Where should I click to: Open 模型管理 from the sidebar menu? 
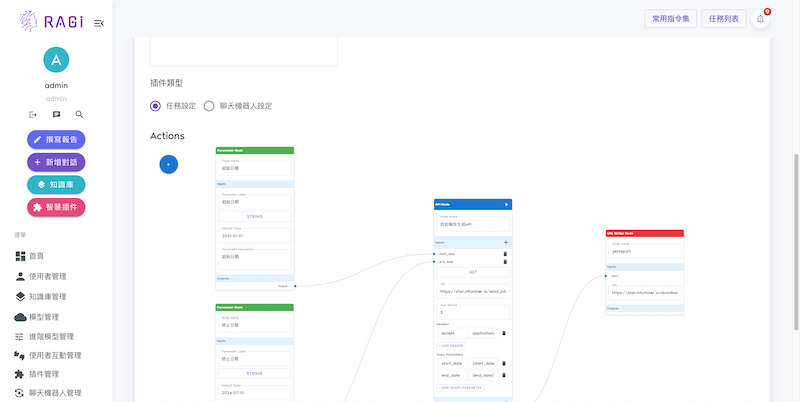(44, 317)
